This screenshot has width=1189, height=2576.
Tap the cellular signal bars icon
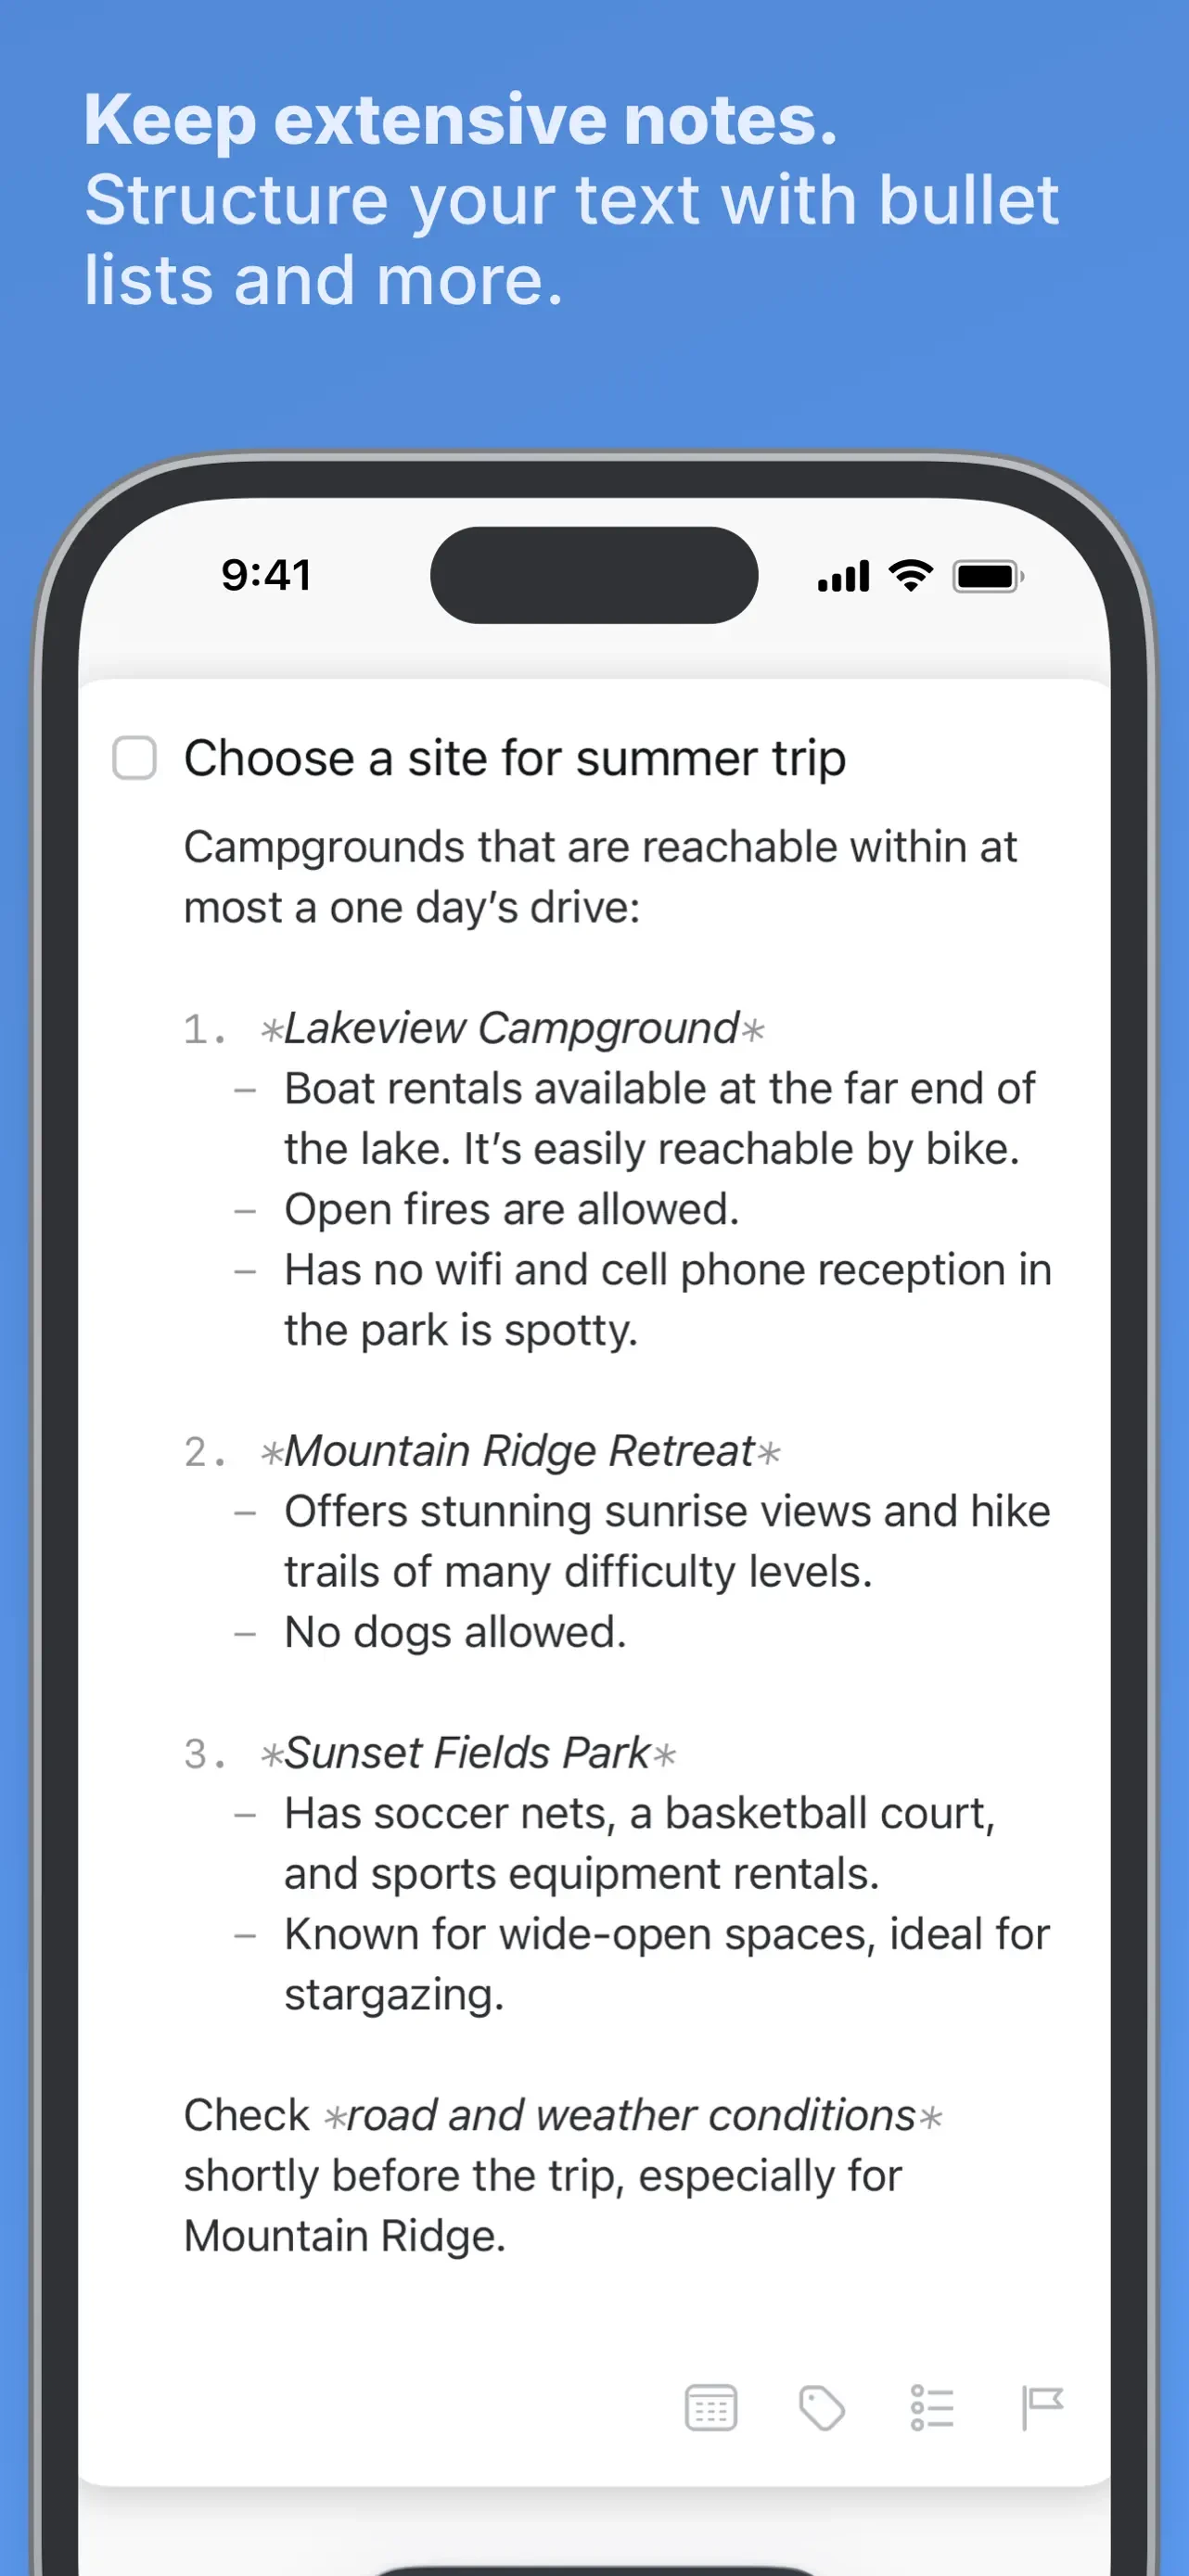point(844,577)
